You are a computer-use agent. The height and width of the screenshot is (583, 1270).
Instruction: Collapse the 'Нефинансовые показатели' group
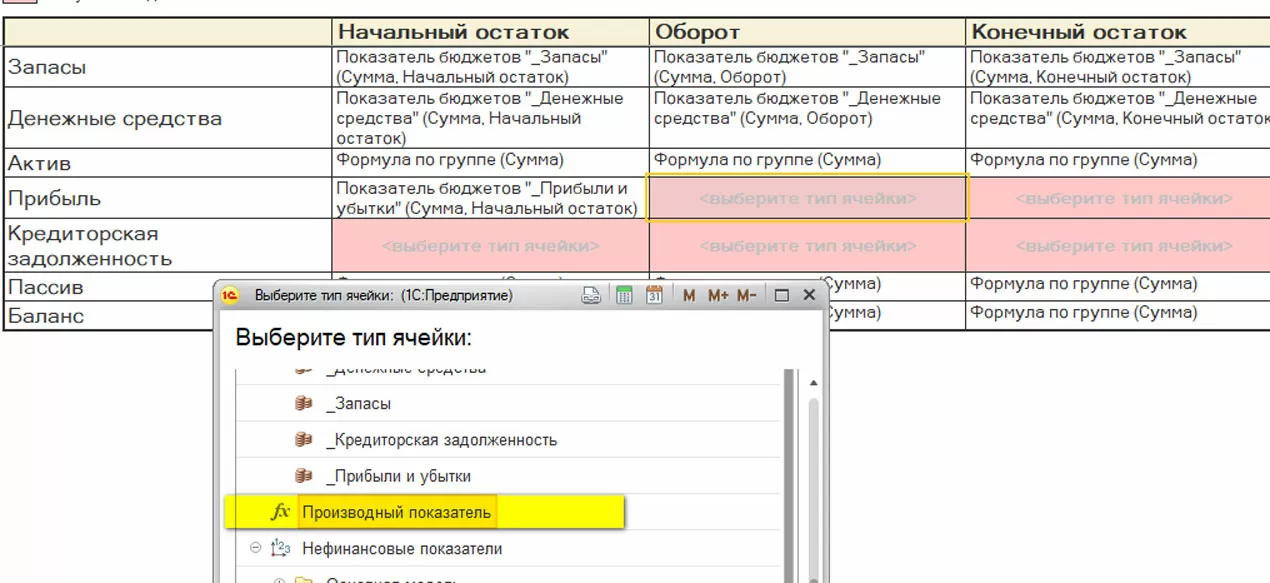(255, 548)
